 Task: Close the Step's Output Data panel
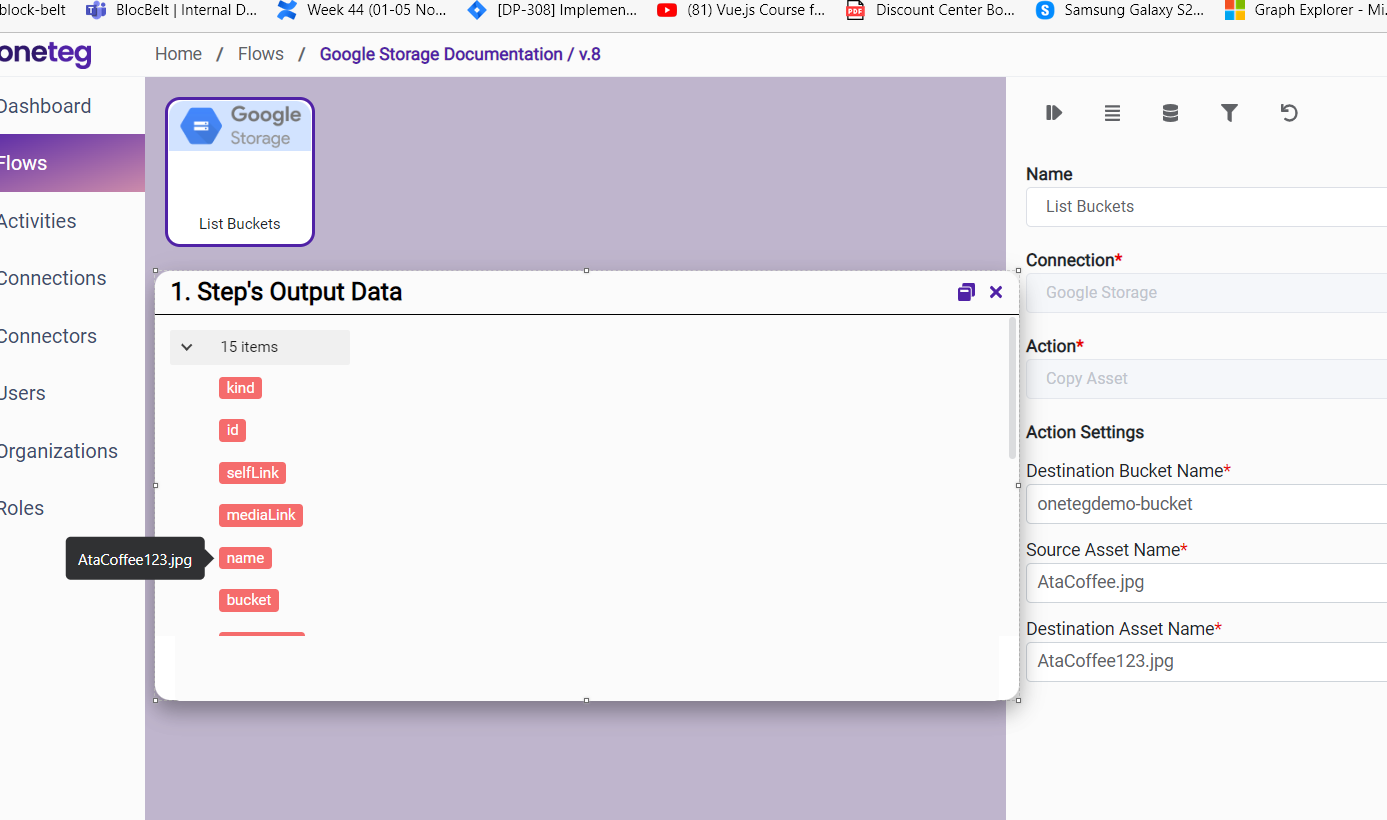996,292
